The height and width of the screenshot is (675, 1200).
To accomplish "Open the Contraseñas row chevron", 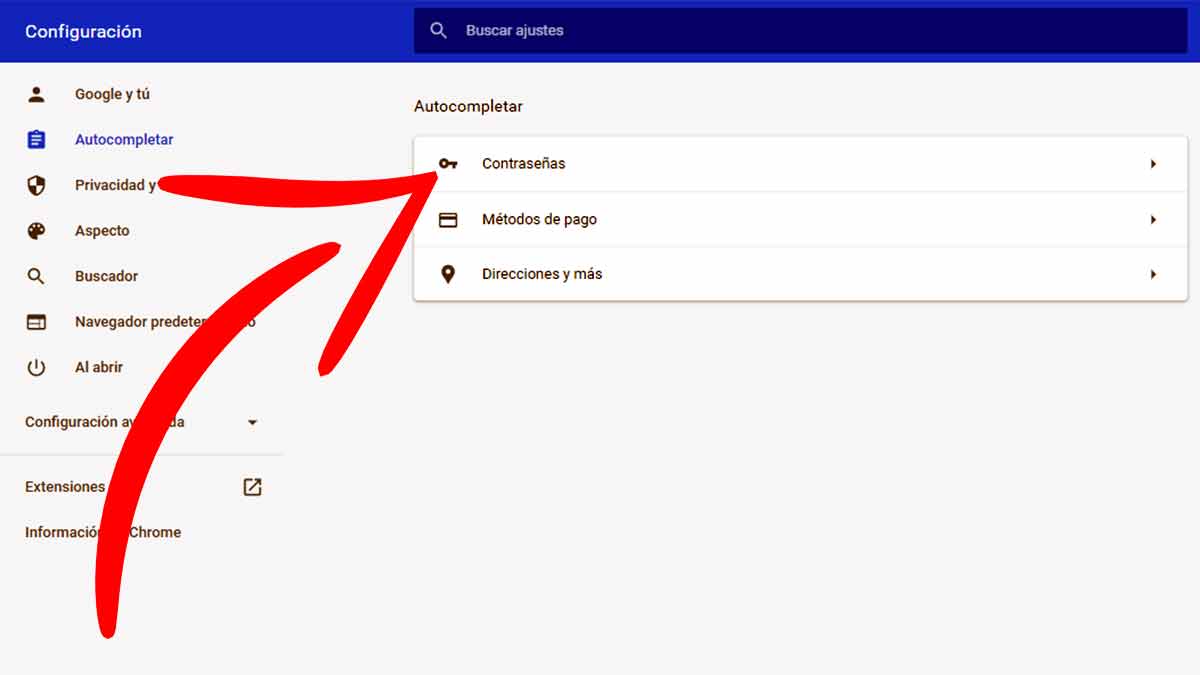I will [x=1154, y=163].
